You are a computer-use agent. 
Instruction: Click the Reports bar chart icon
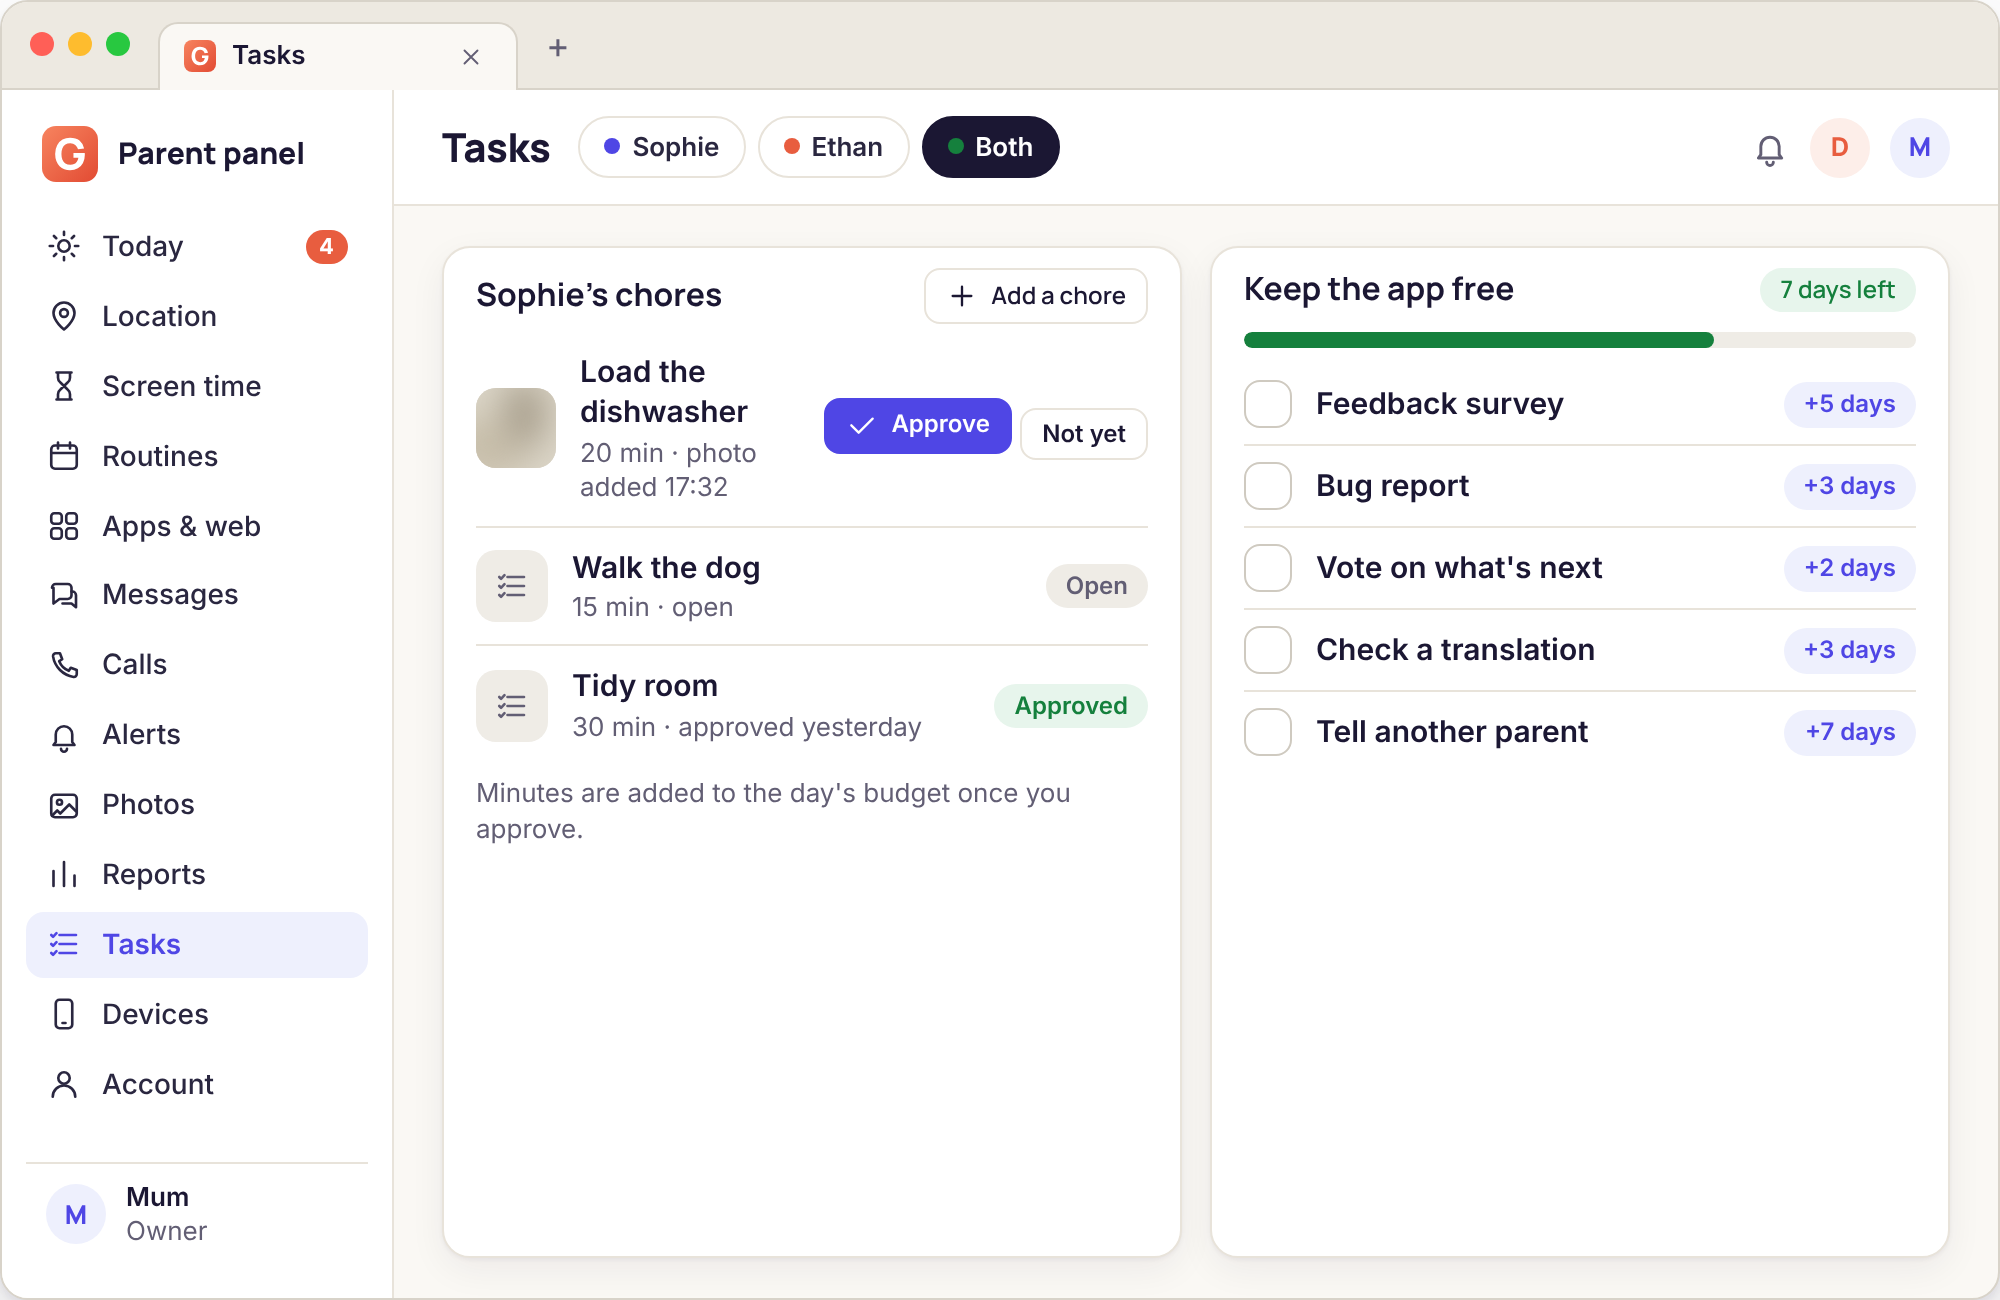(64, 874)
